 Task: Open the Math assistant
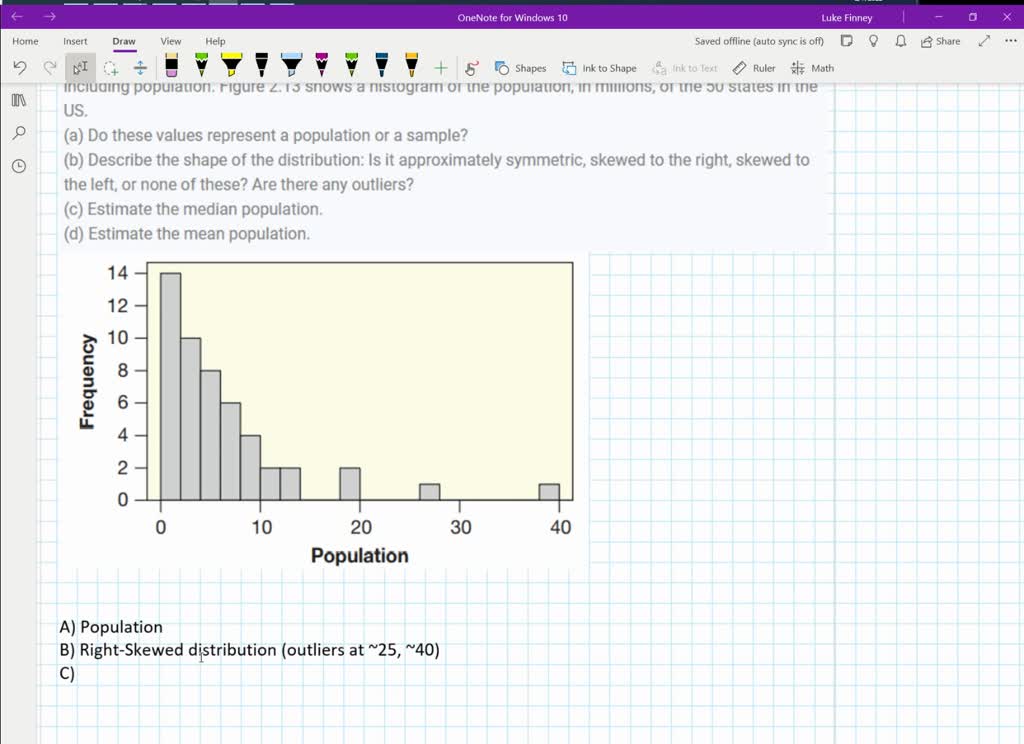(x=815, y=68)
